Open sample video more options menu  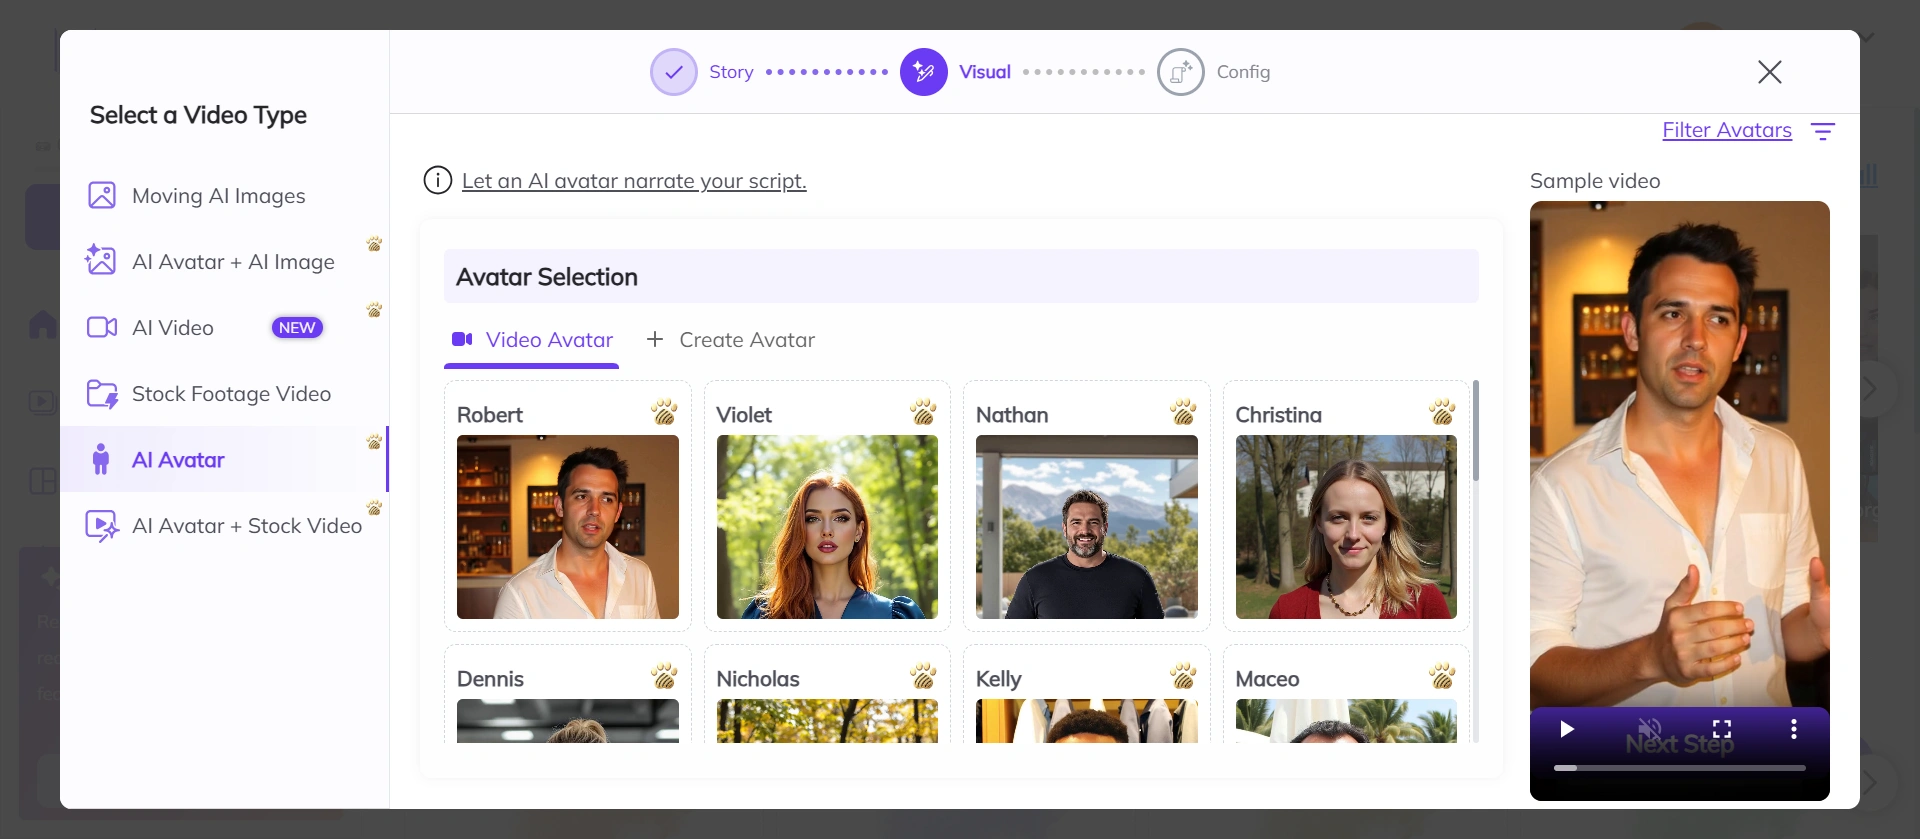pos(1794,729)
